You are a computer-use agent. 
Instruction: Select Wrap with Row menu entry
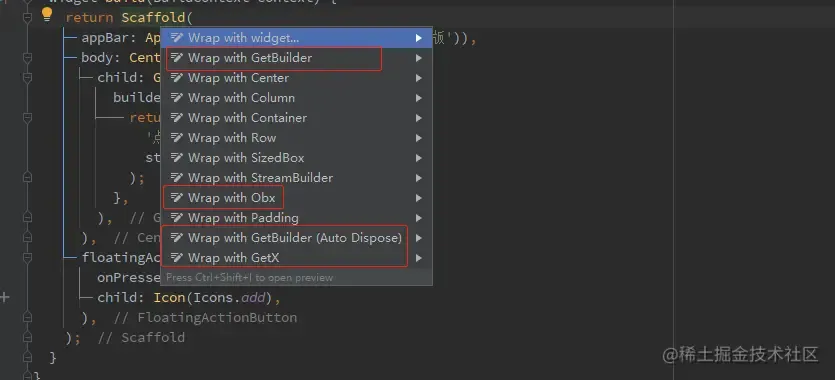(x=296, y=138)
